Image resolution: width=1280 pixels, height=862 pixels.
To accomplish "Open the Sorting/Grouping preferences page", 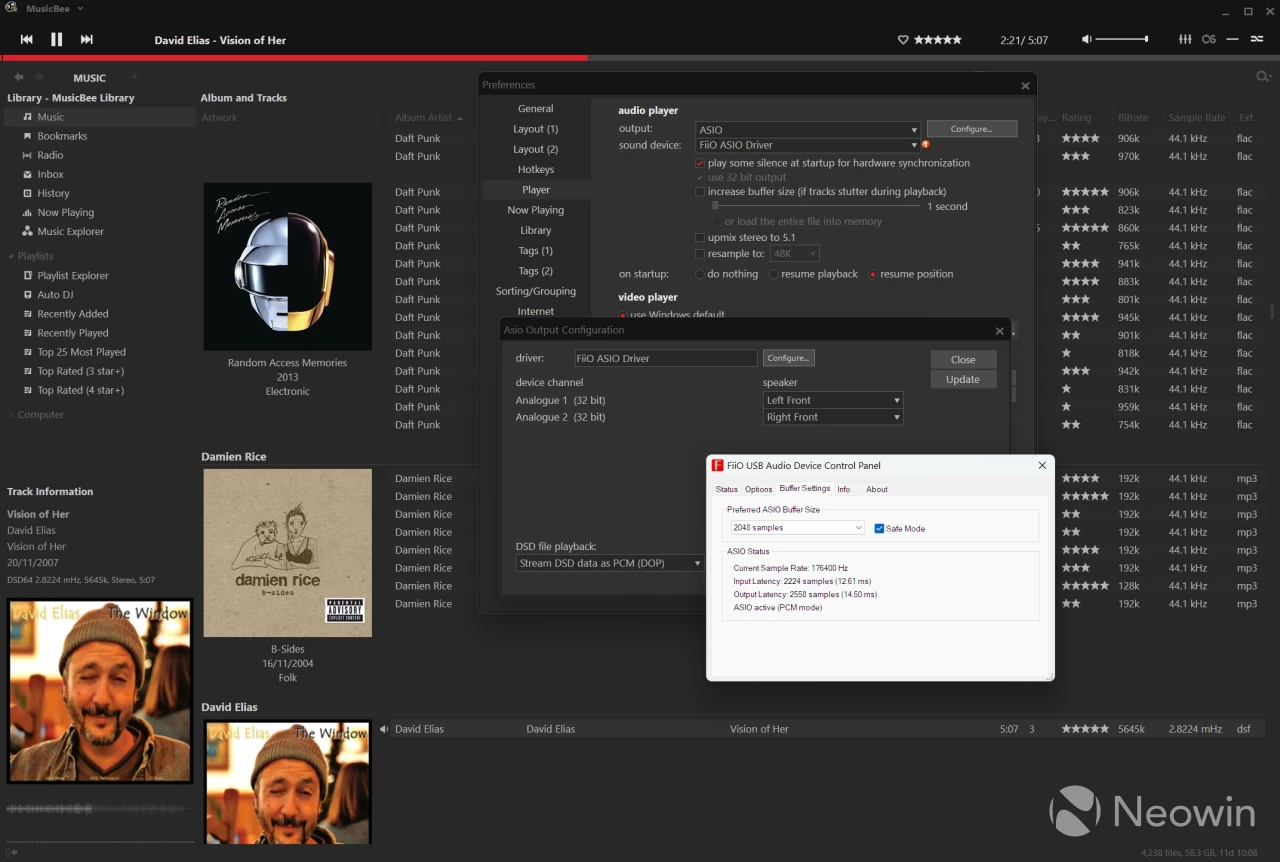I will pyautogui.click(x=536, y=291).
